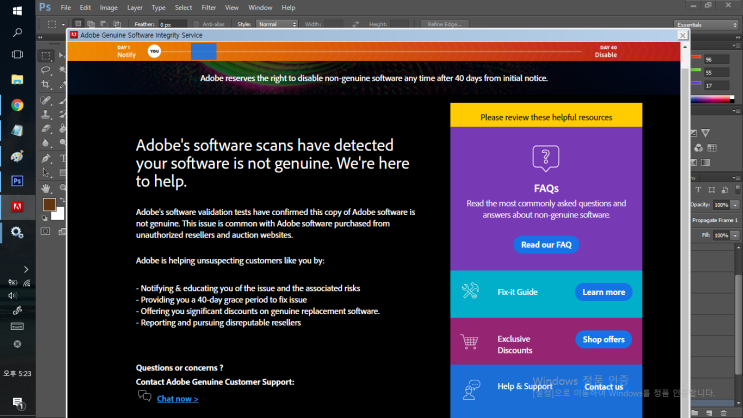Select the Clone Stamp tool
743x418 pixels.
(x=46, y=114)
